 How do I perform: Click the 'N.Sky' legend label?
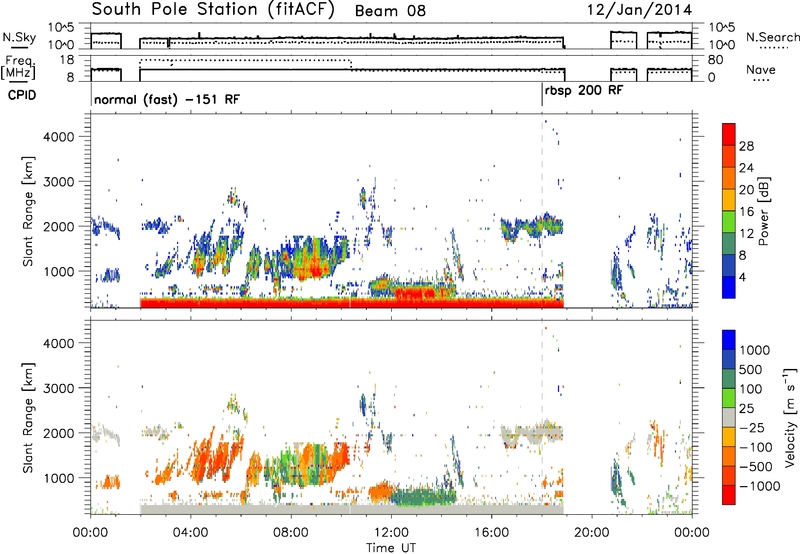(x=19, y=37)
